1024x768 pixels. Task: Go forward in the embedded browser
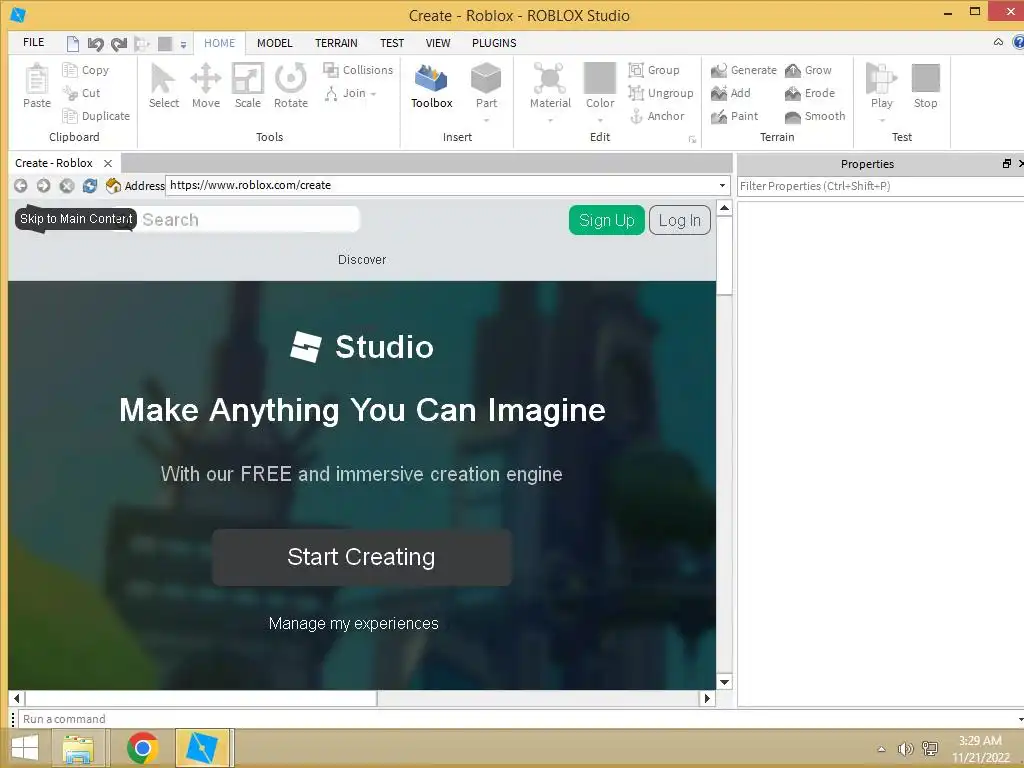43,185
